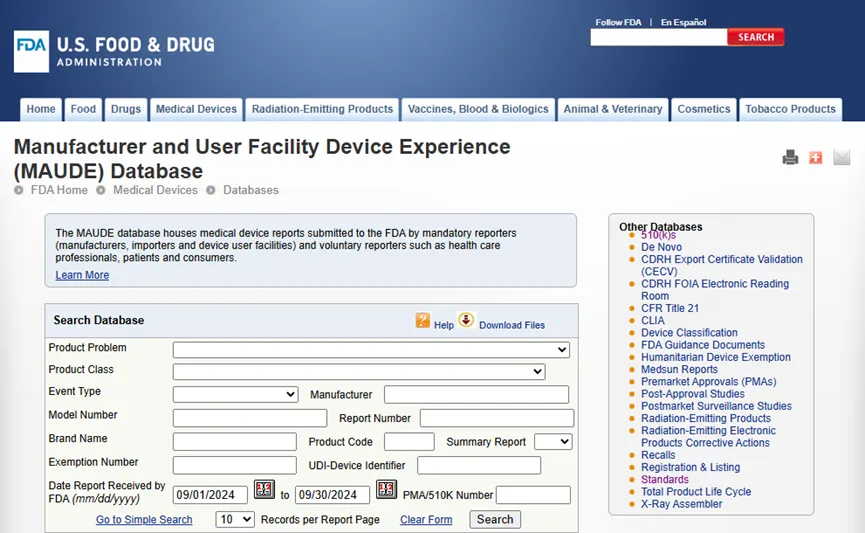Change the Records per Report Page dropdown
The height and width of the screenshot is (533, 865).
[x=235, y=519]
